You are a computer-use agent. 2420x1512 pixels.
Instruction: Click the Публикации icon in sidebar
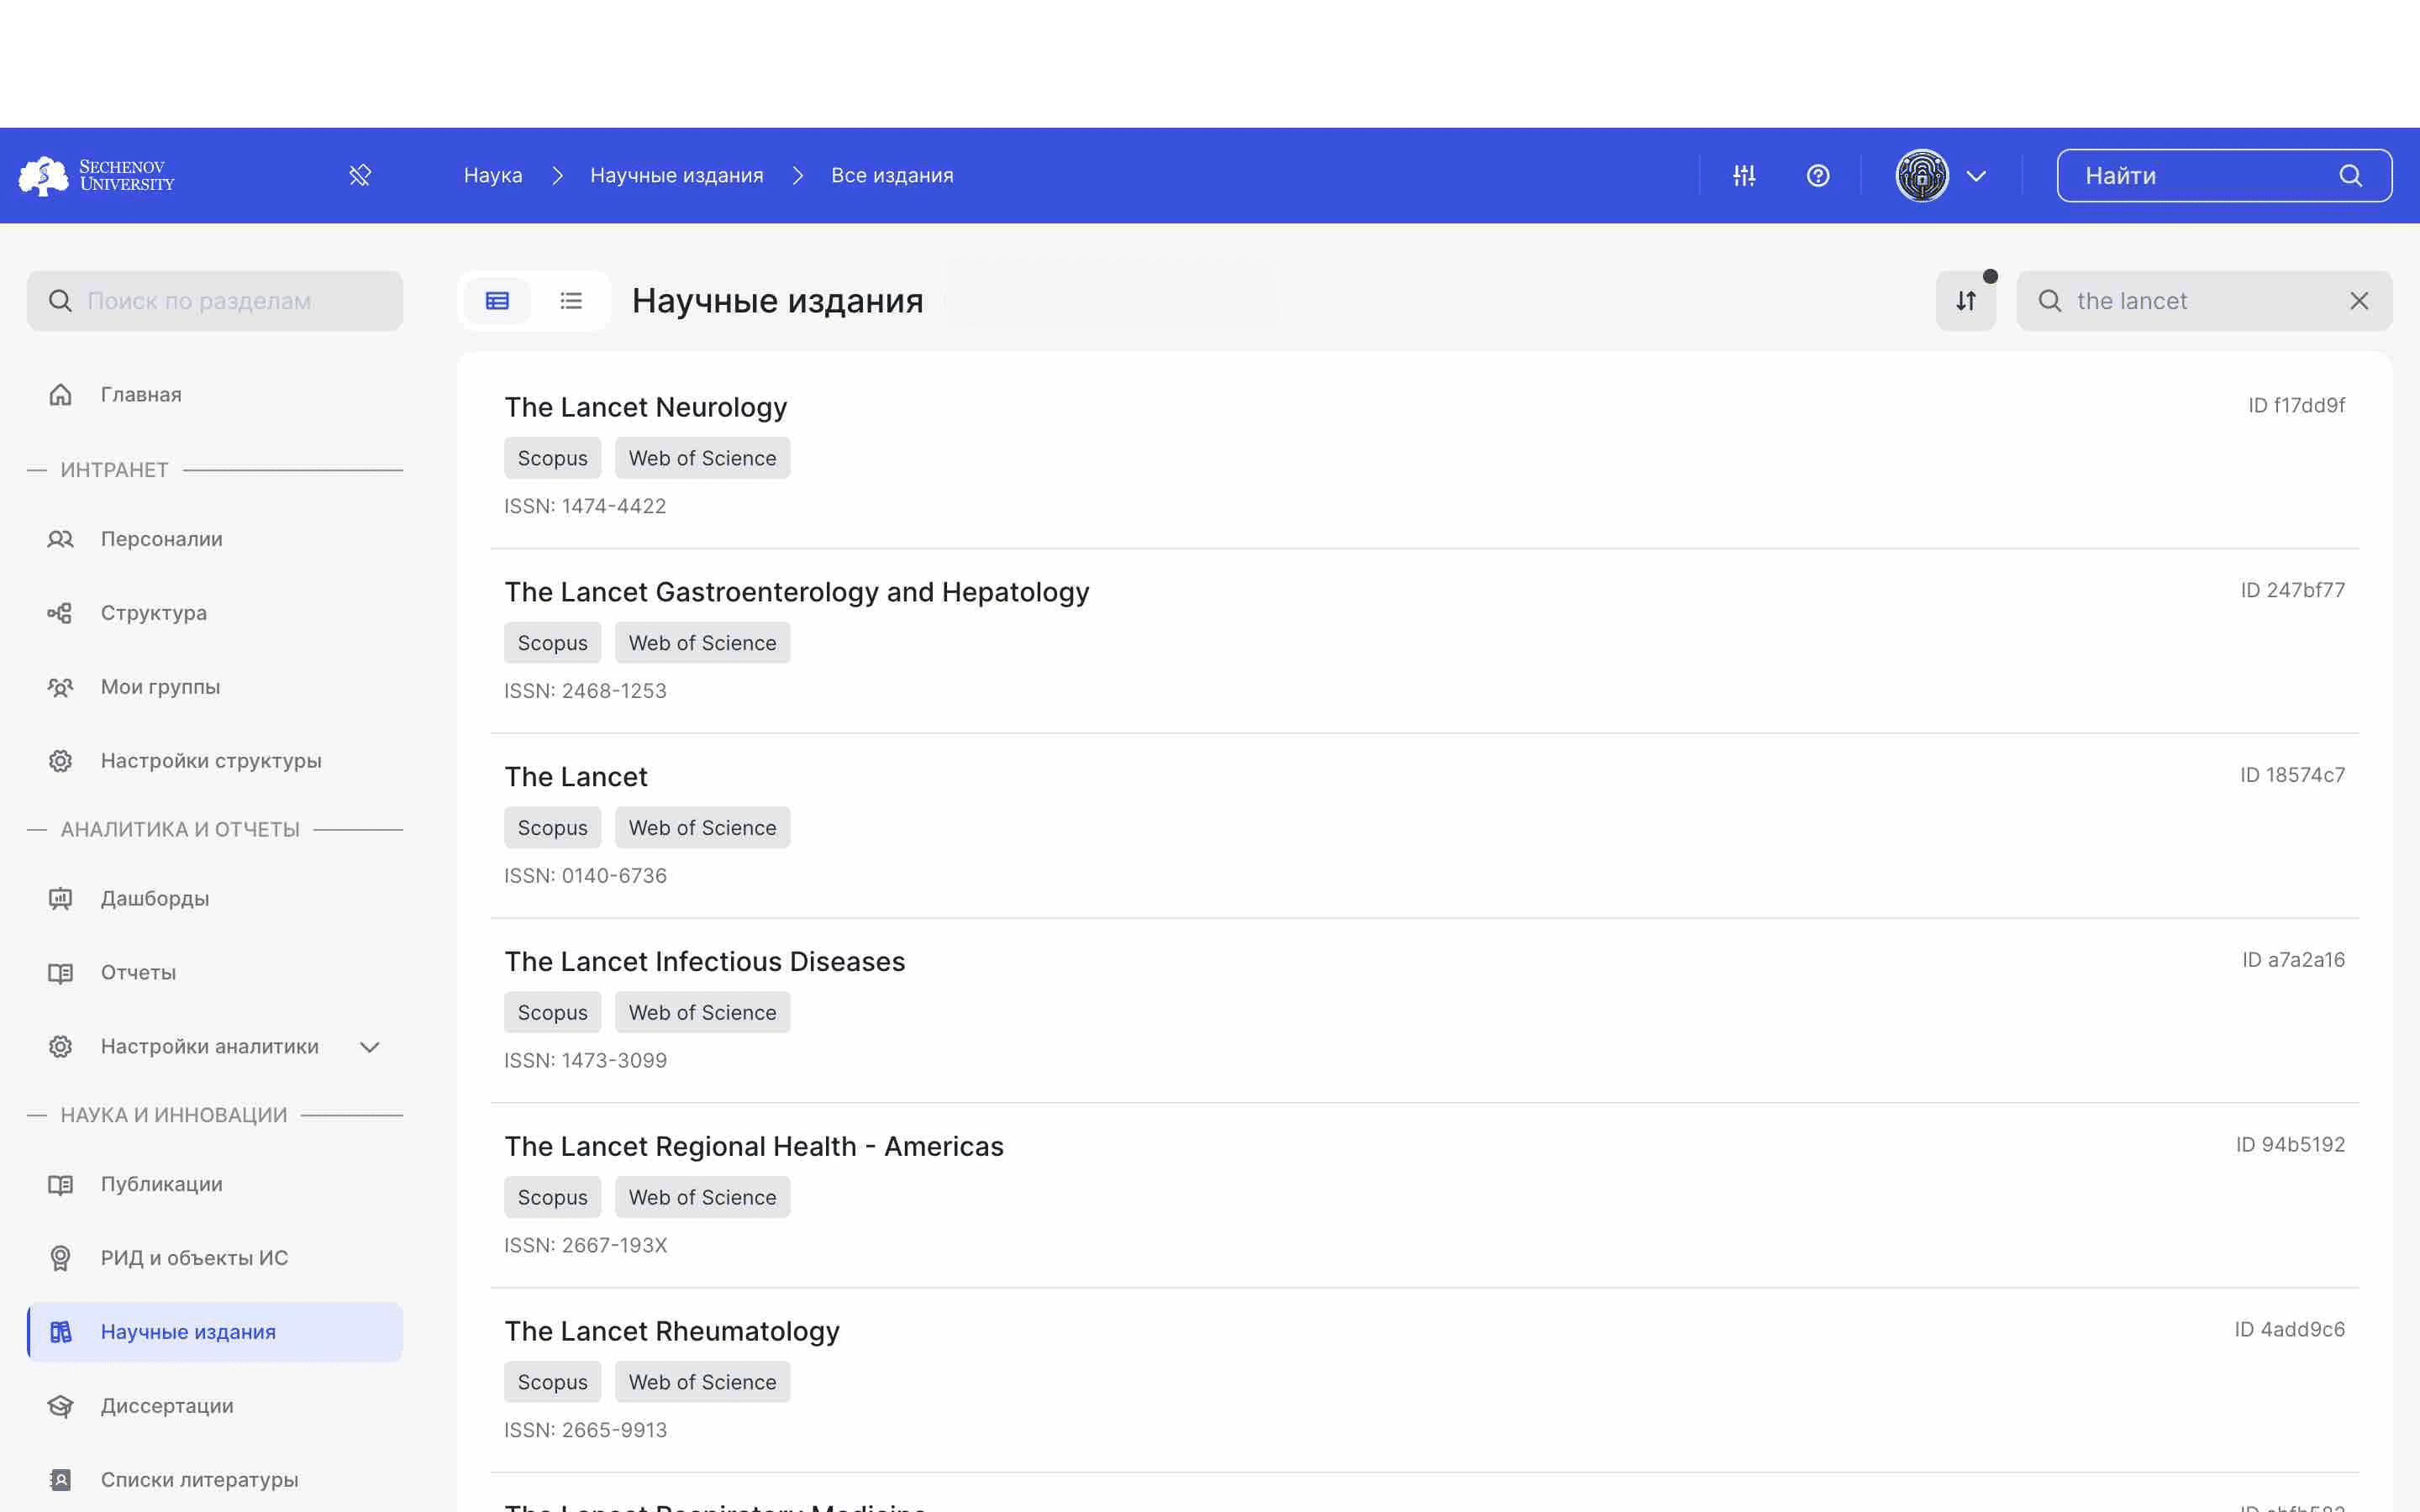(x=60, y=1185)
